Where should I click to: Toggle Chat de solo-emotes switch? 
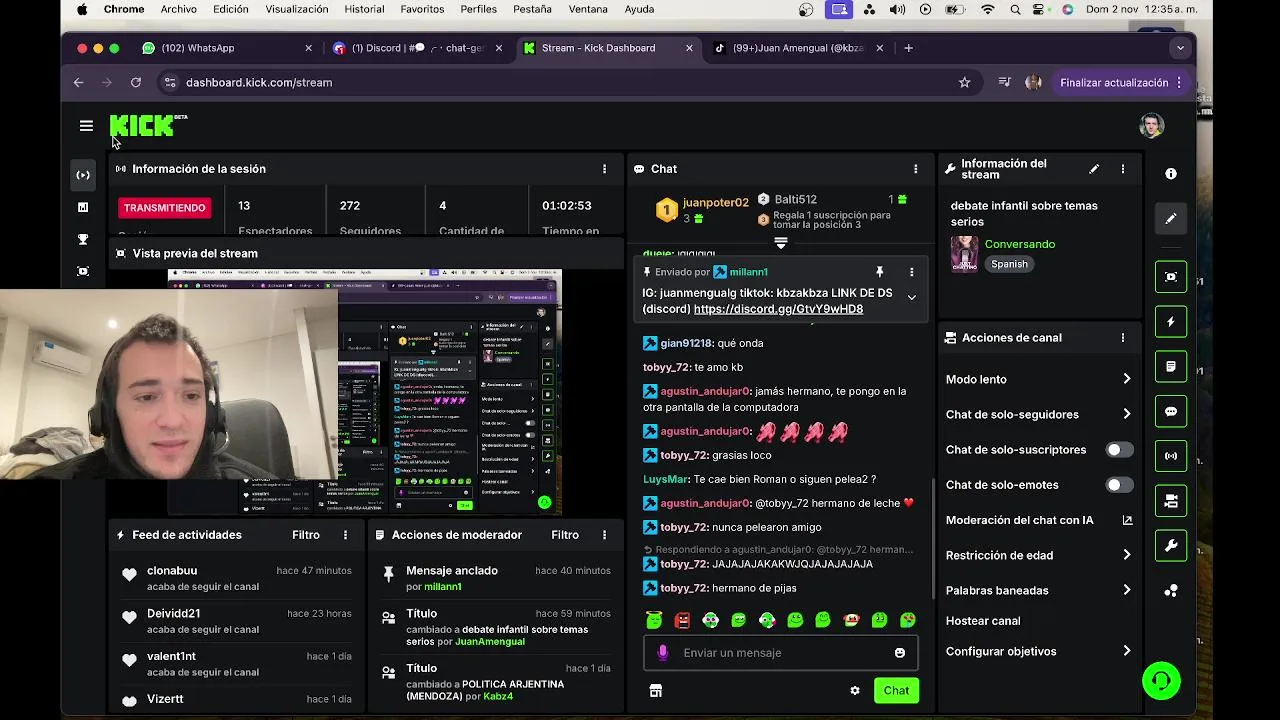pyautogui.click(x=1119, y=485)
